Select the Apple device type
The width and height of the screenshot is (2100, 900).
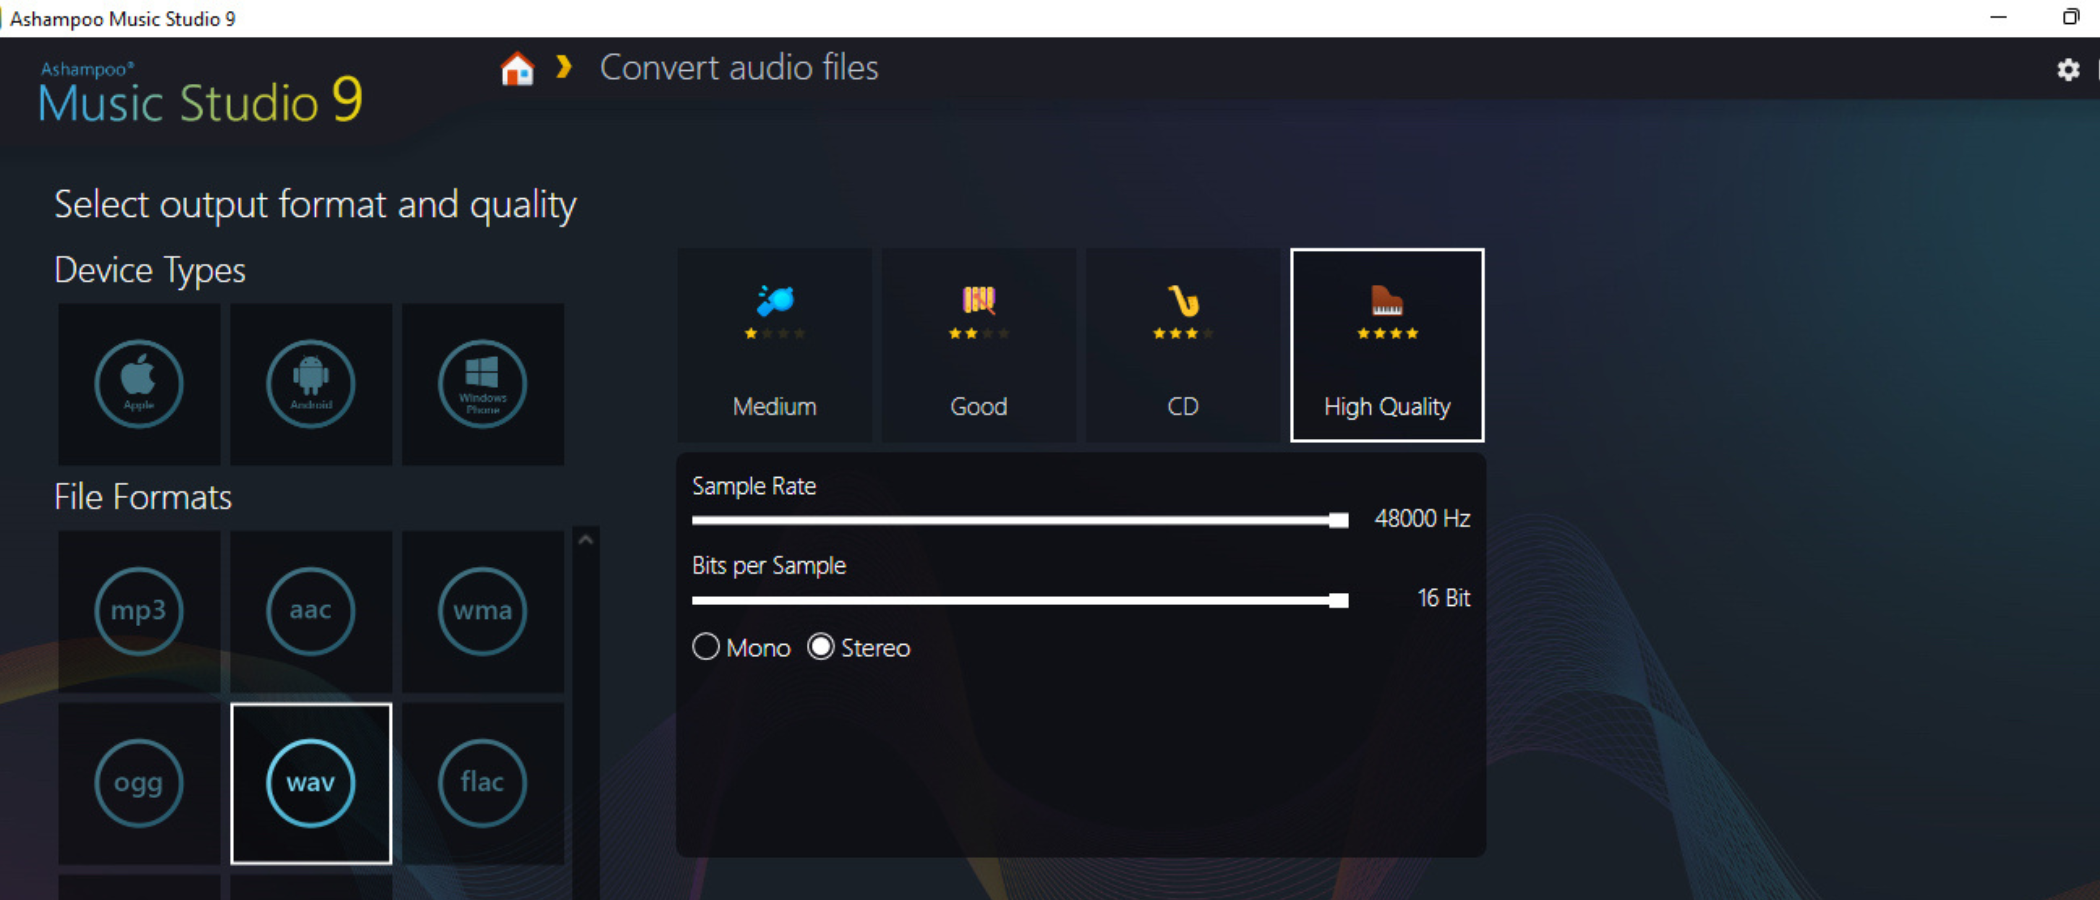click(x=139, y=384)
